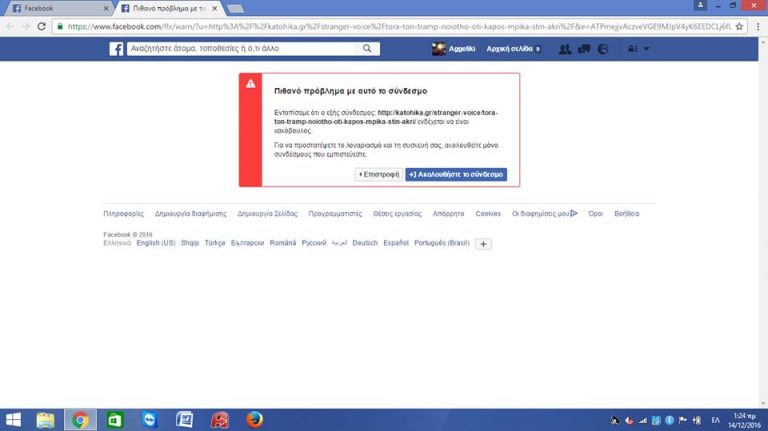Open Firefox from the taskbar
The image size is (768, 431).
[253, 419]
